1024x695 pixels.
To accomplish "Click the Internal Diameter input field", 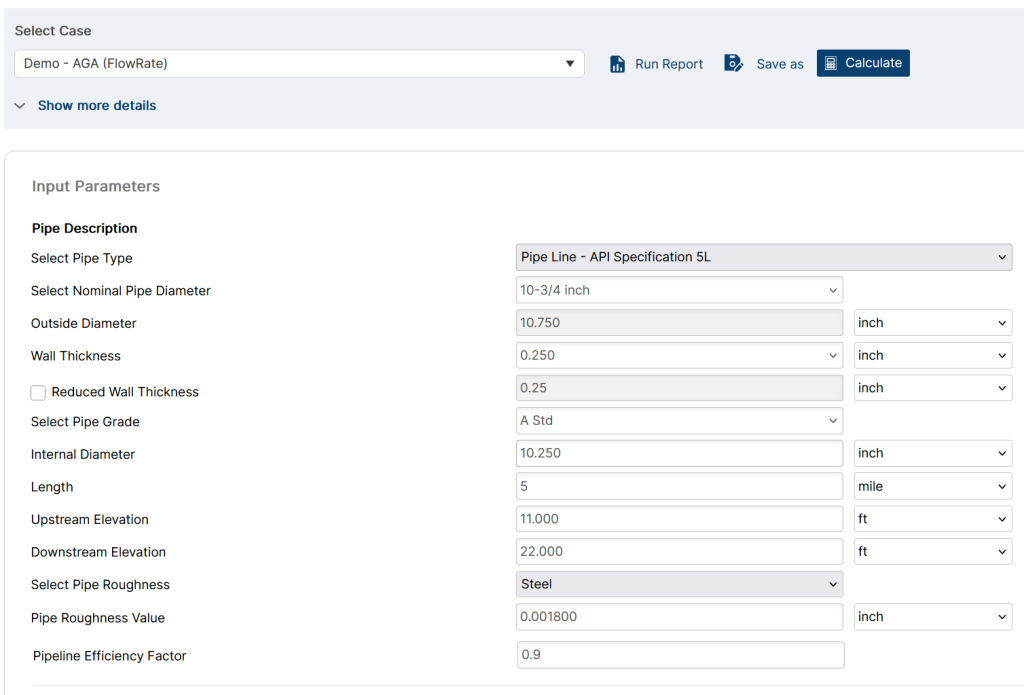I will [x=679, y=453].
